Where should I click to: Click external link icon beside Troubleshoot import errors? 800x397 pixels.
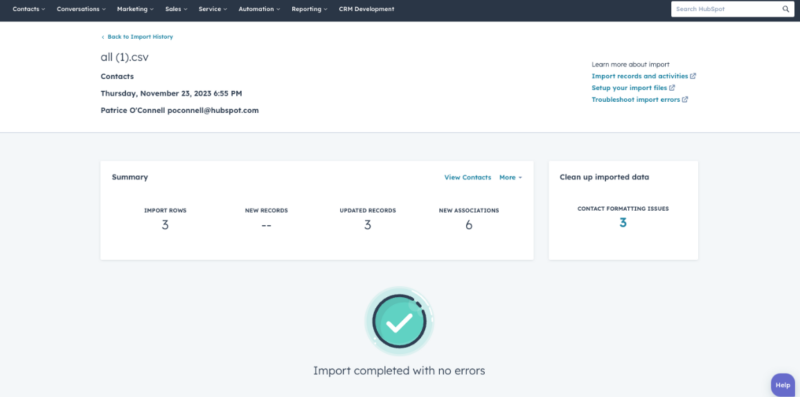pyautogui.click(x=685, y=100)
